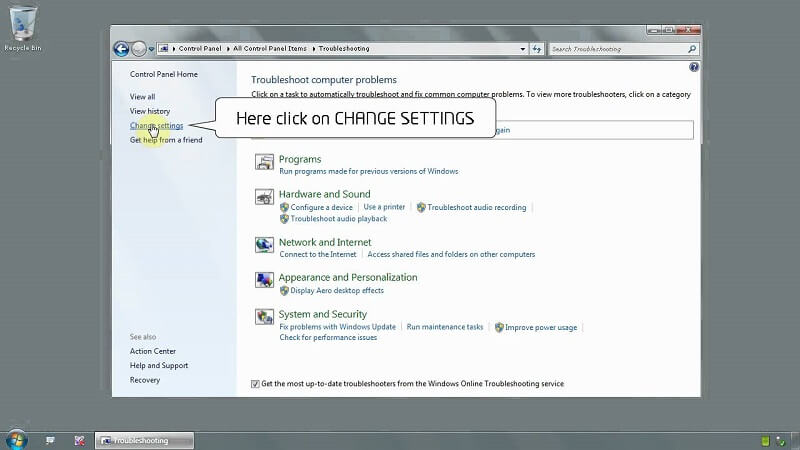The image size is (800, 450).
Task: Click the Programs category icon
Action: [x=264, y=162]
